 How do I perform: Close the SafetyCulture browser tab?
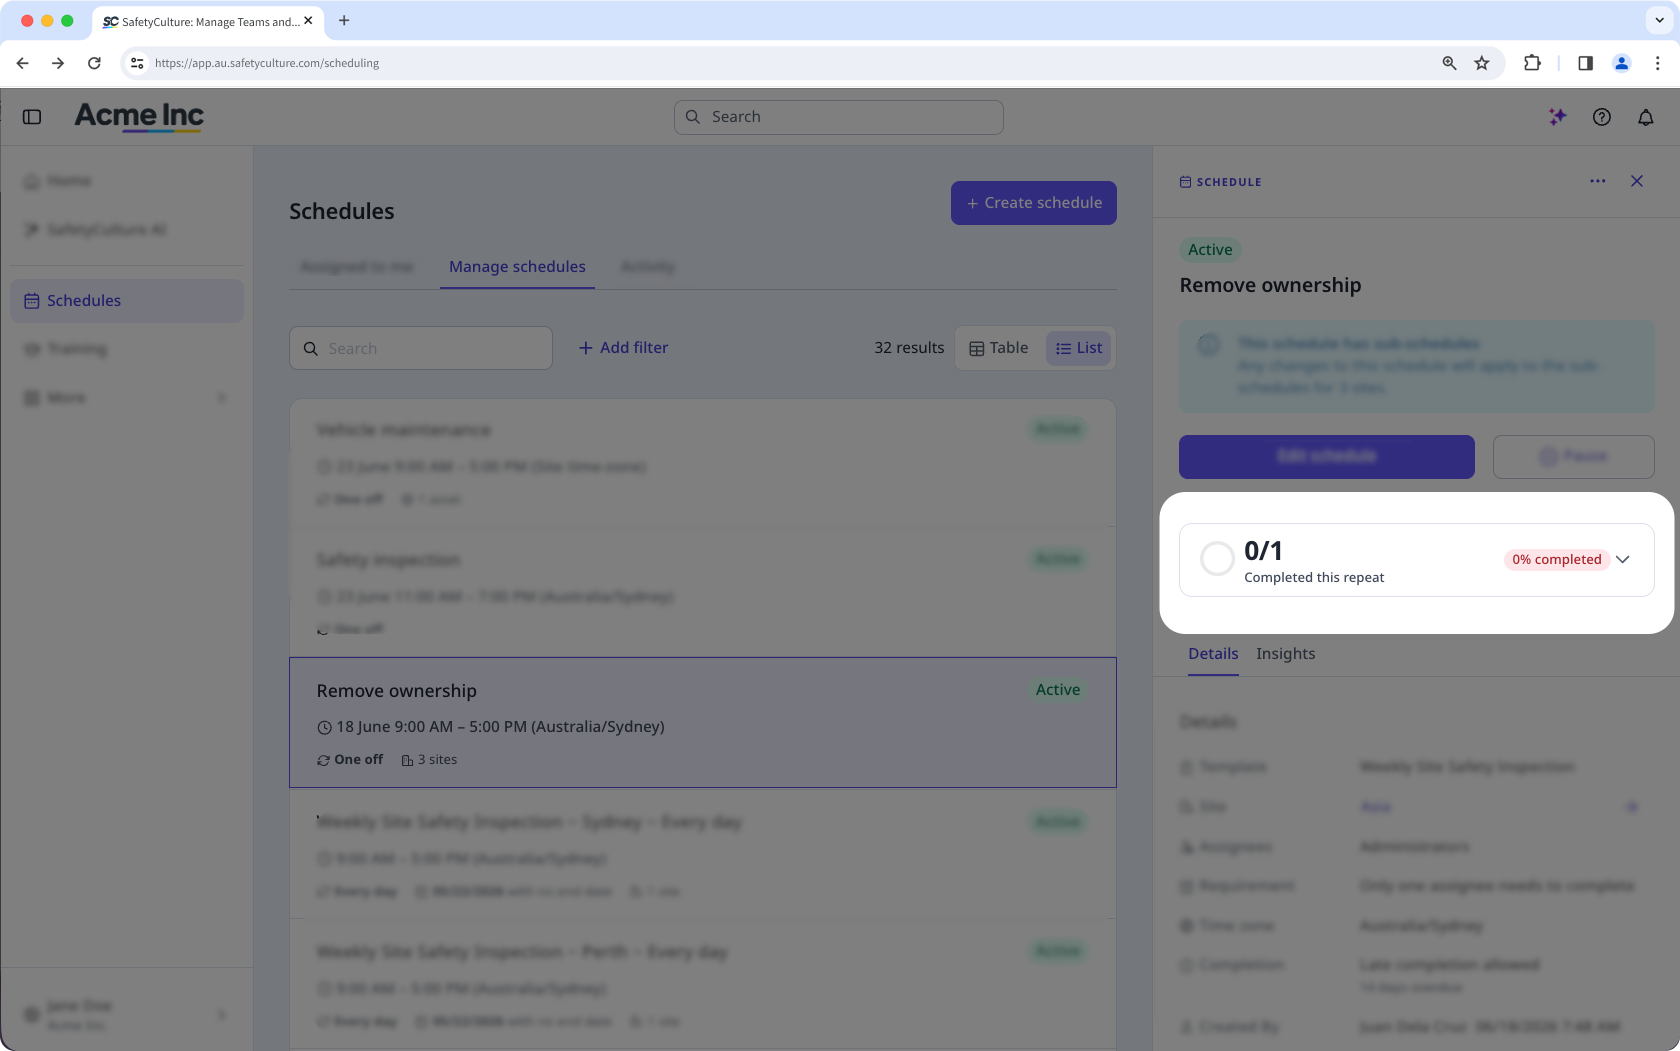308,20
